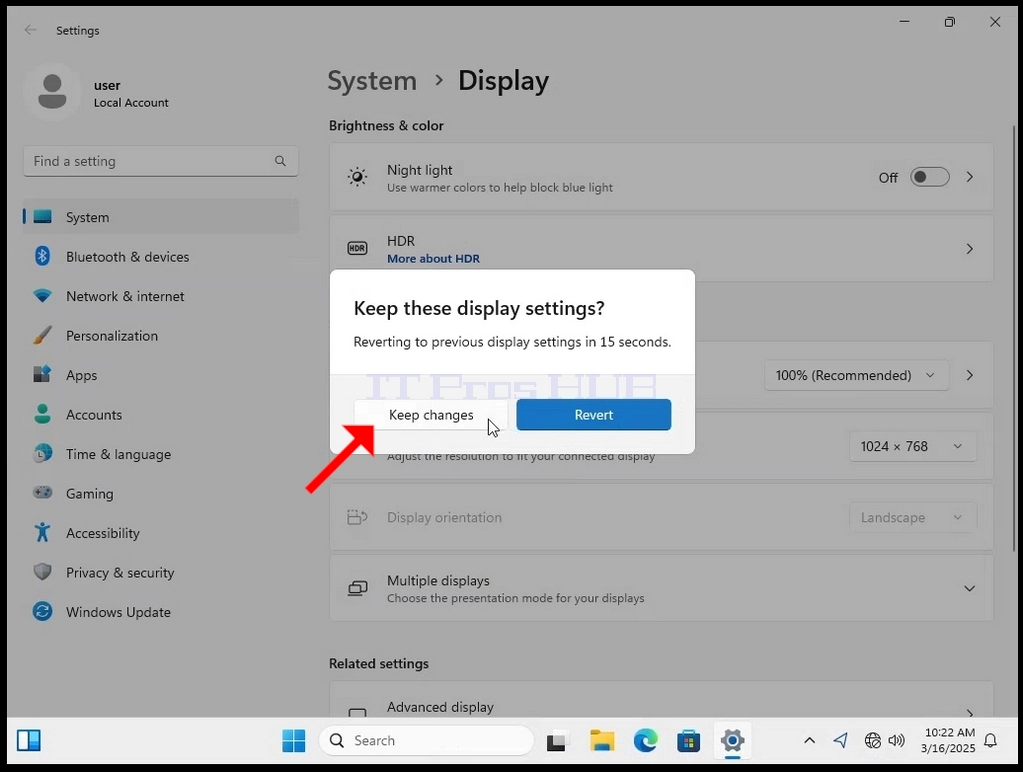Click the Night light sun icon

click(x=357, y=177)
